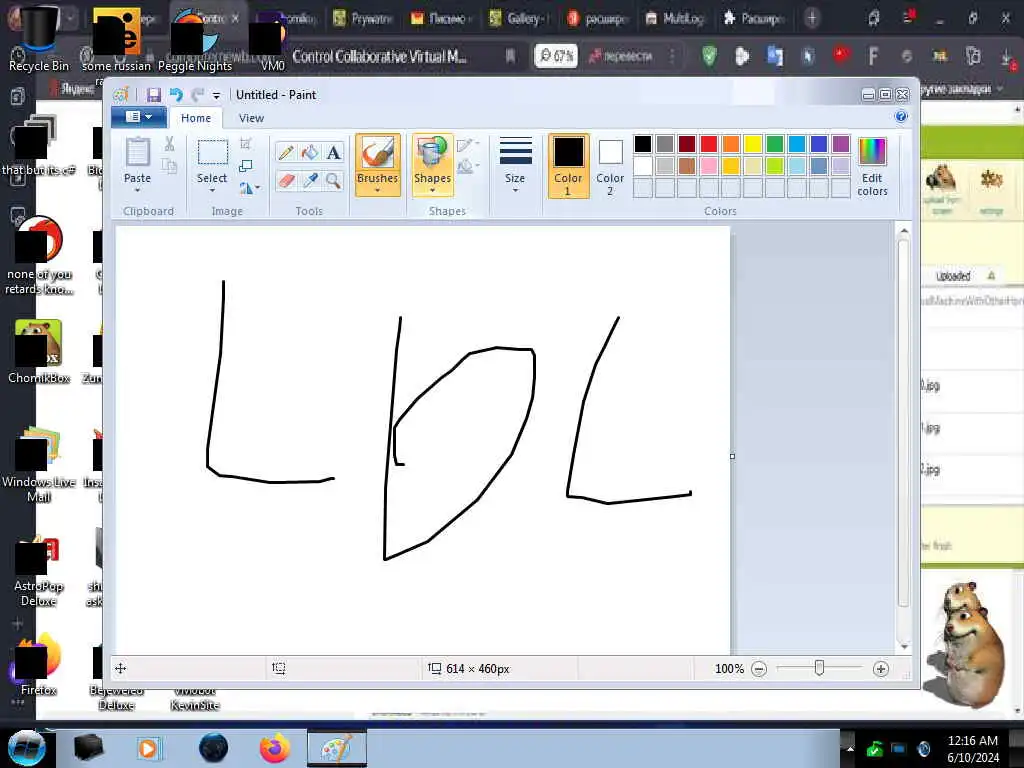Click the Crop icon in Image group
Image resolution: width=1024 pixels, height=768 pixels.
(x=246, y=144)
